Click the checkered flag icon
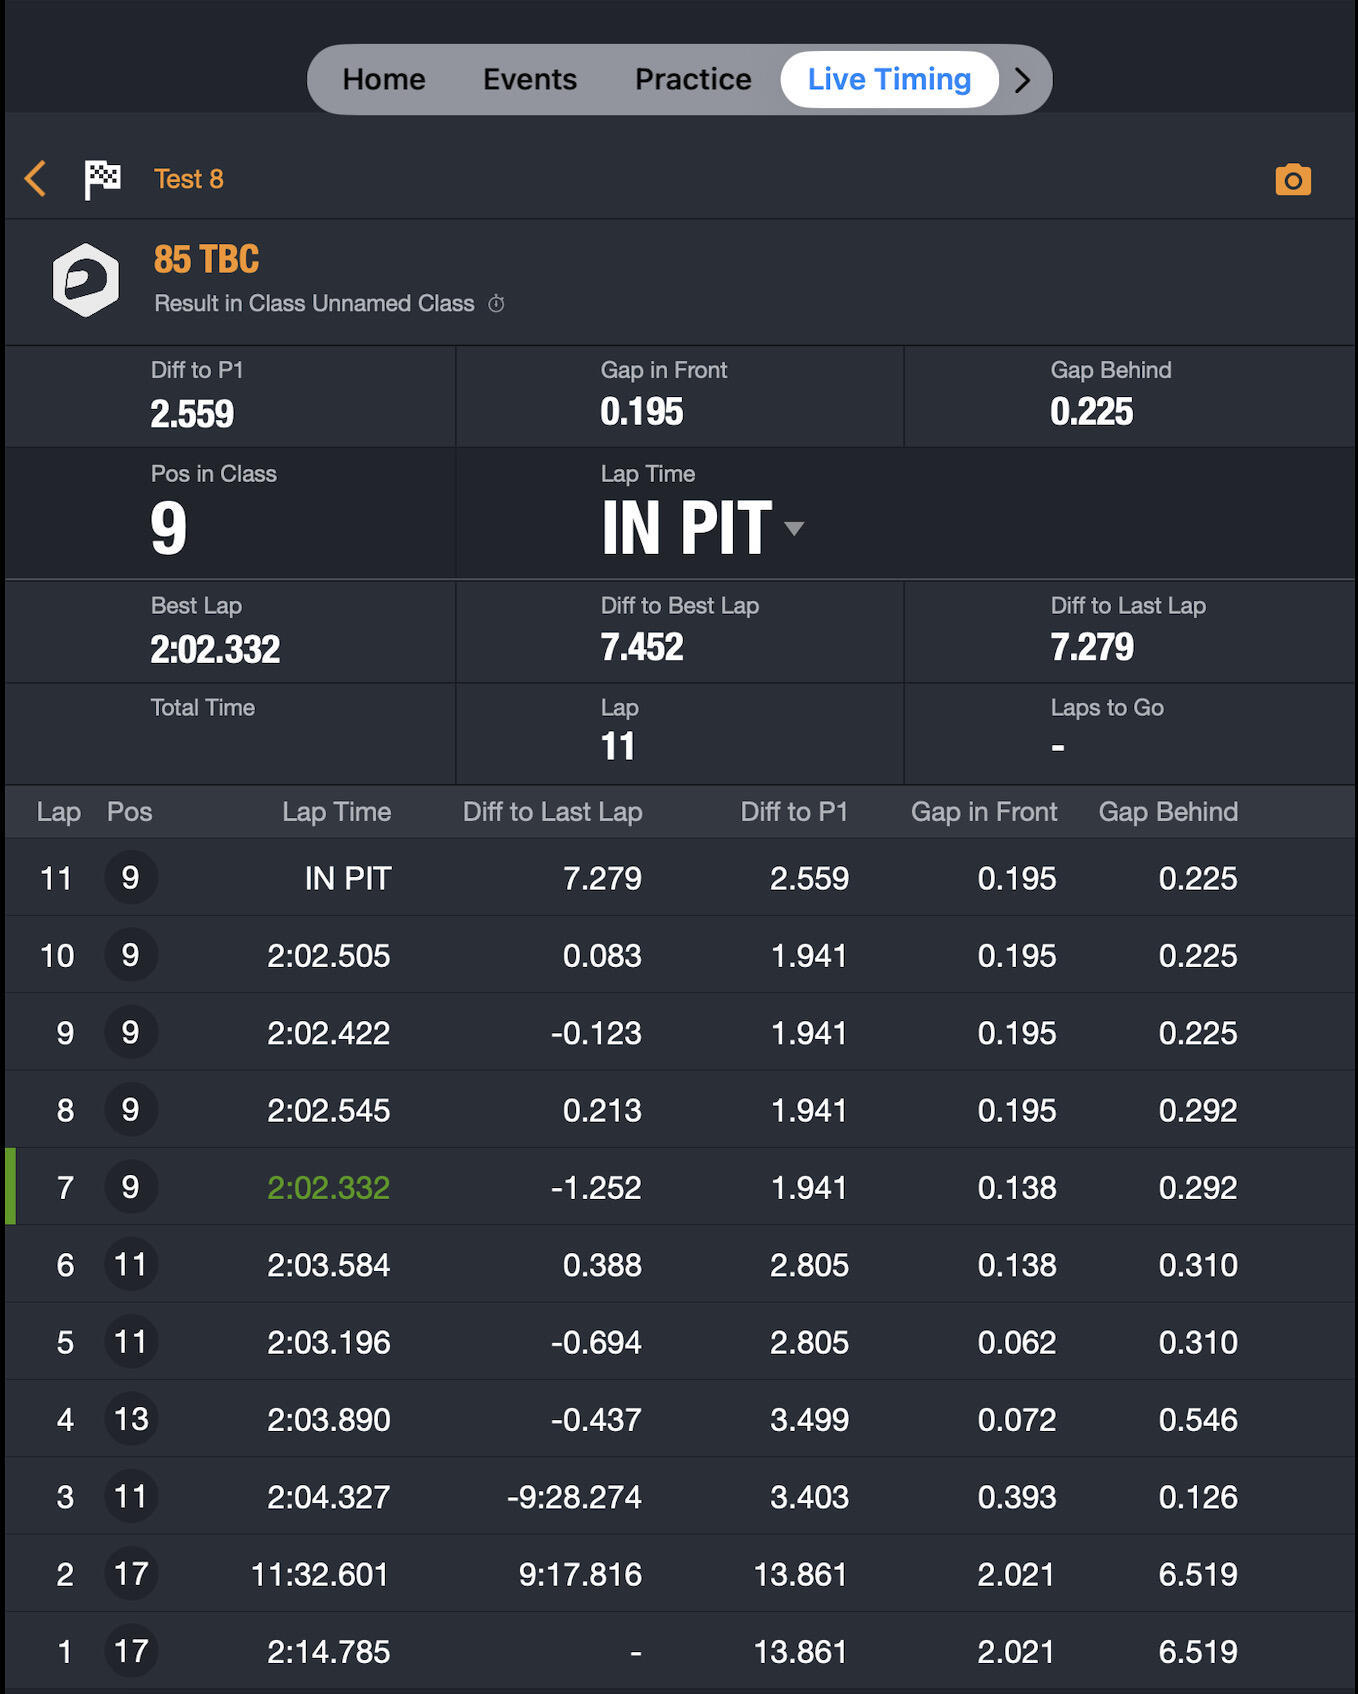The image size is (1358, 1694). (102, 179)
